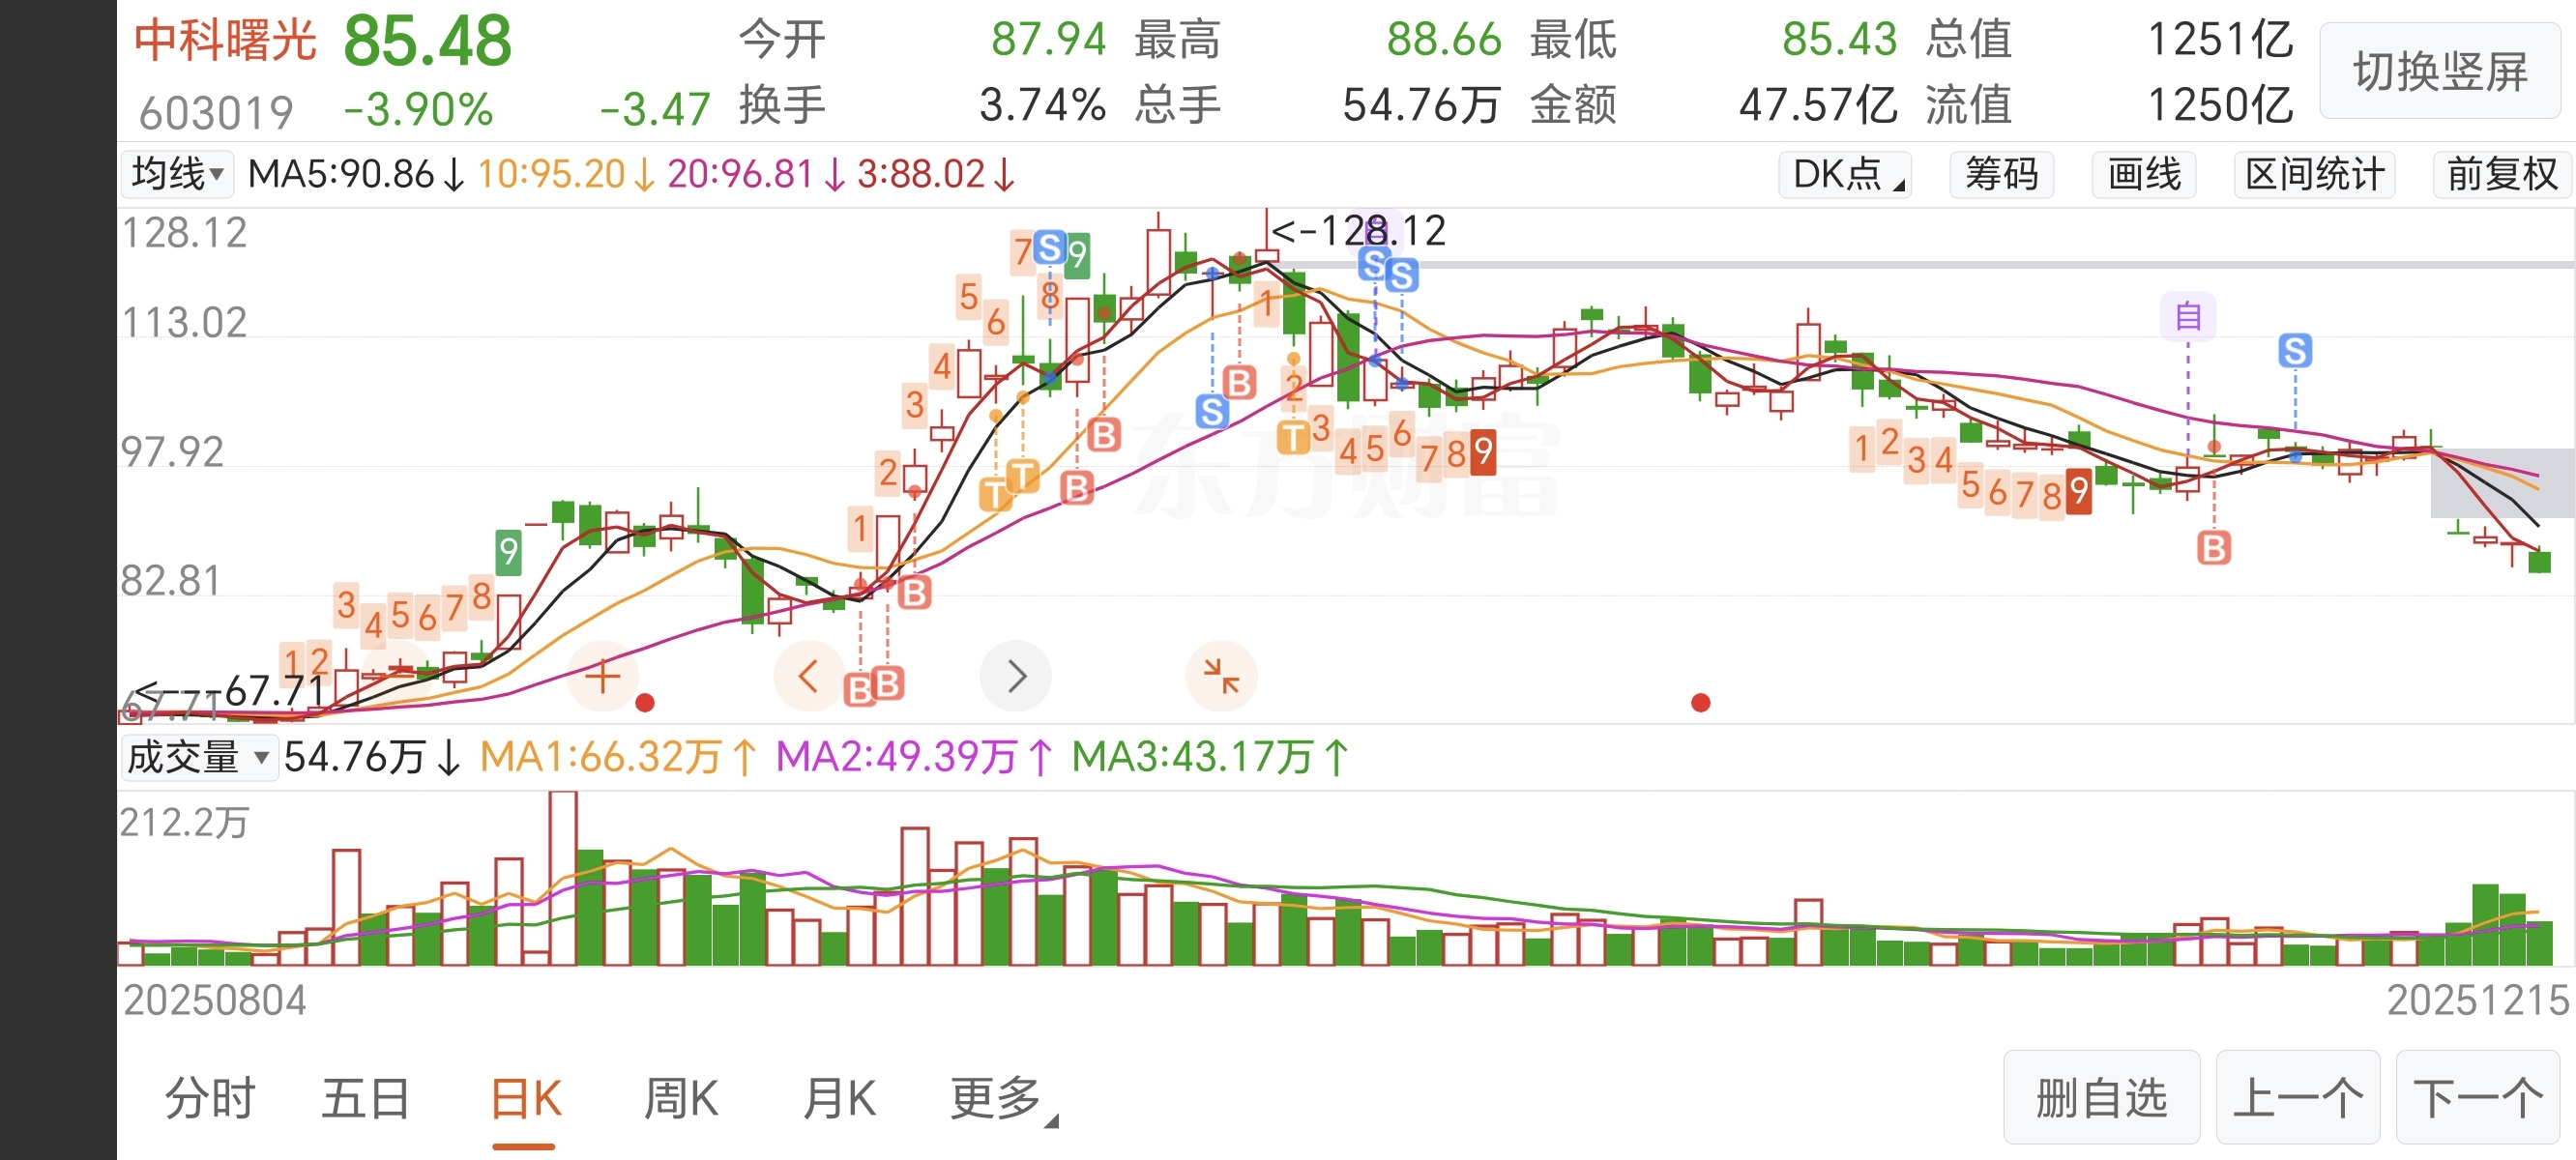Switch to the 分时 intraday tab

210,1099
